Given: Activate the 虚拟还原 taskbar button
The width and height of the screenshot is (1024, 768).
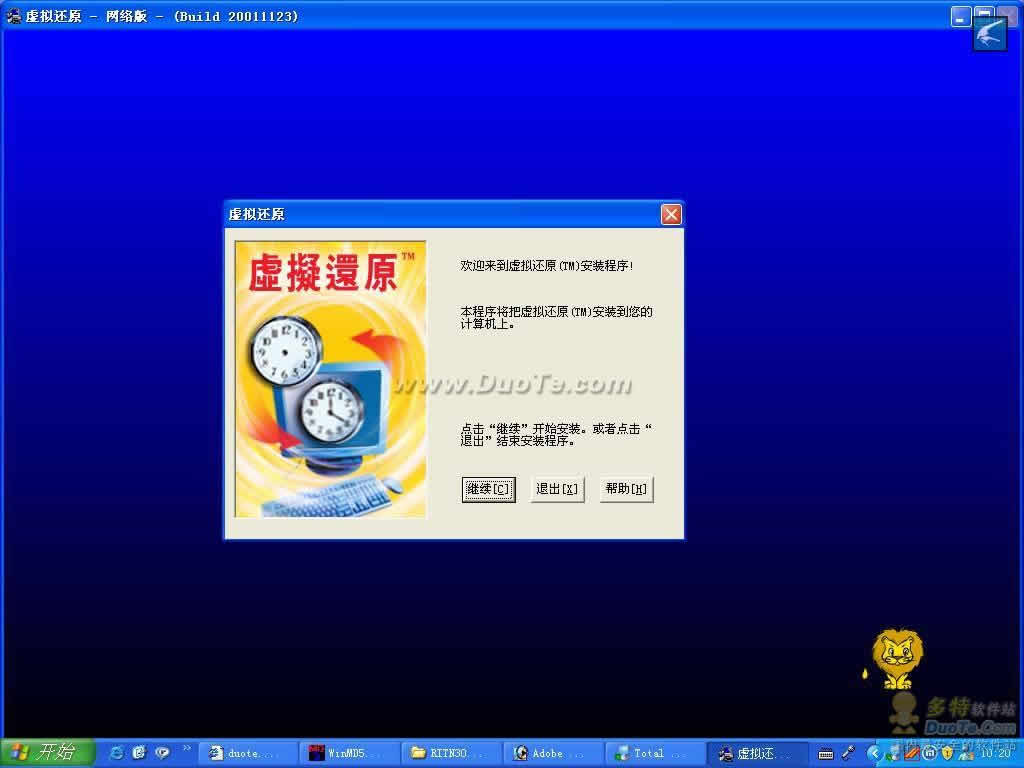Looking at the screenshot, I should point(758,754).
